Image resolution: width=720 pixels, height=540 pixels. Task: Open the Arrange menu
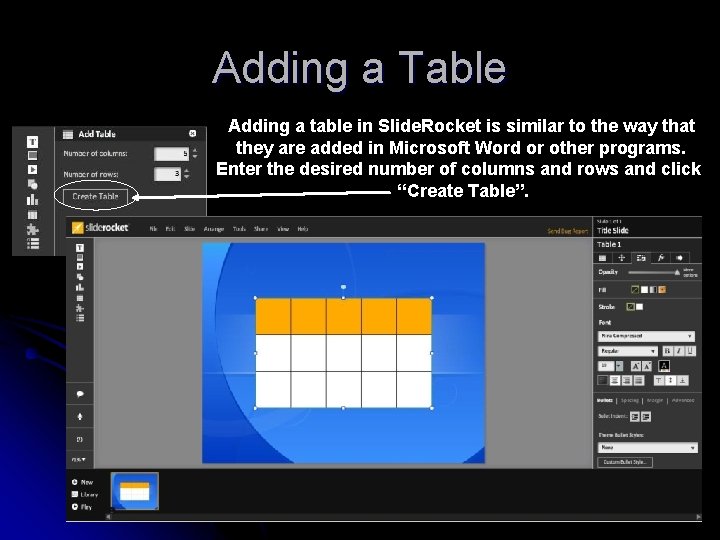[x=214, y=229]
